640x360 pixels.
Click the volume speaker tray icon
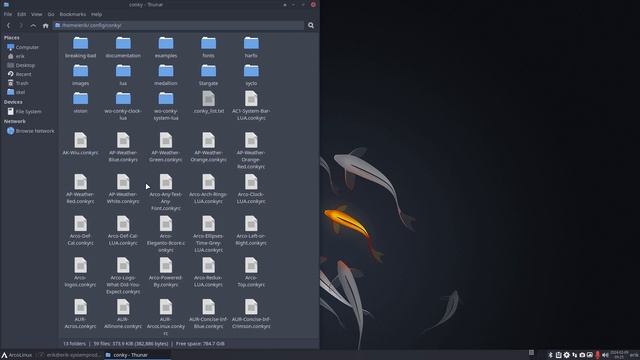(x=605, y=355)
